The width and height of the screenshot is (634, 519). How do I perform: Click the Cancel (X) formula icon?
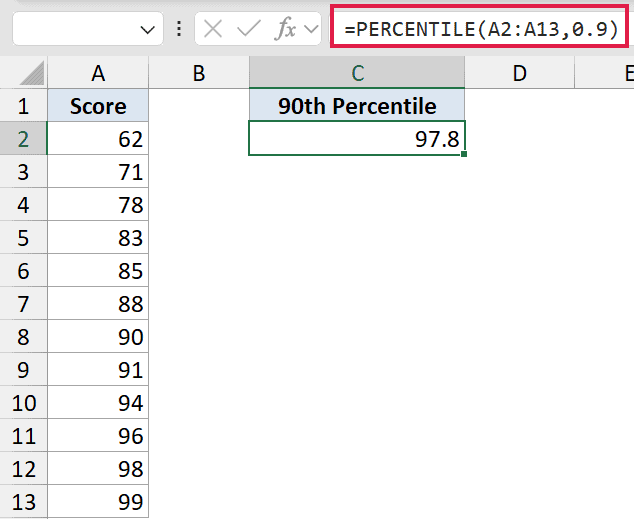pos(213,29)
